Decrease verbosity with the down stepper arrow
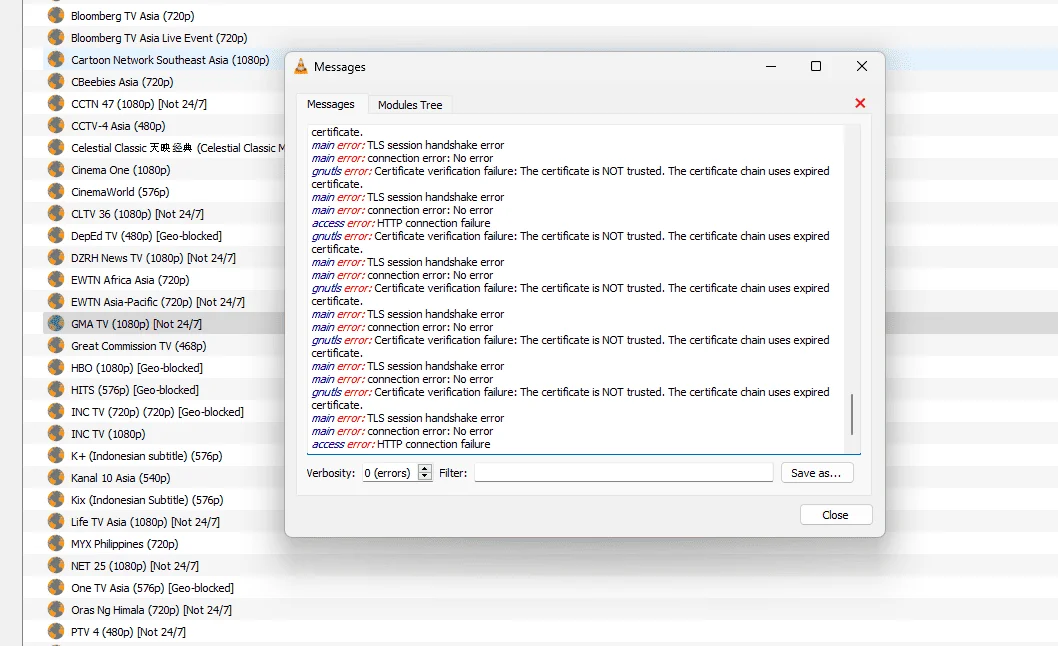This screenshot has width=1058, height=646. (424, 477)
